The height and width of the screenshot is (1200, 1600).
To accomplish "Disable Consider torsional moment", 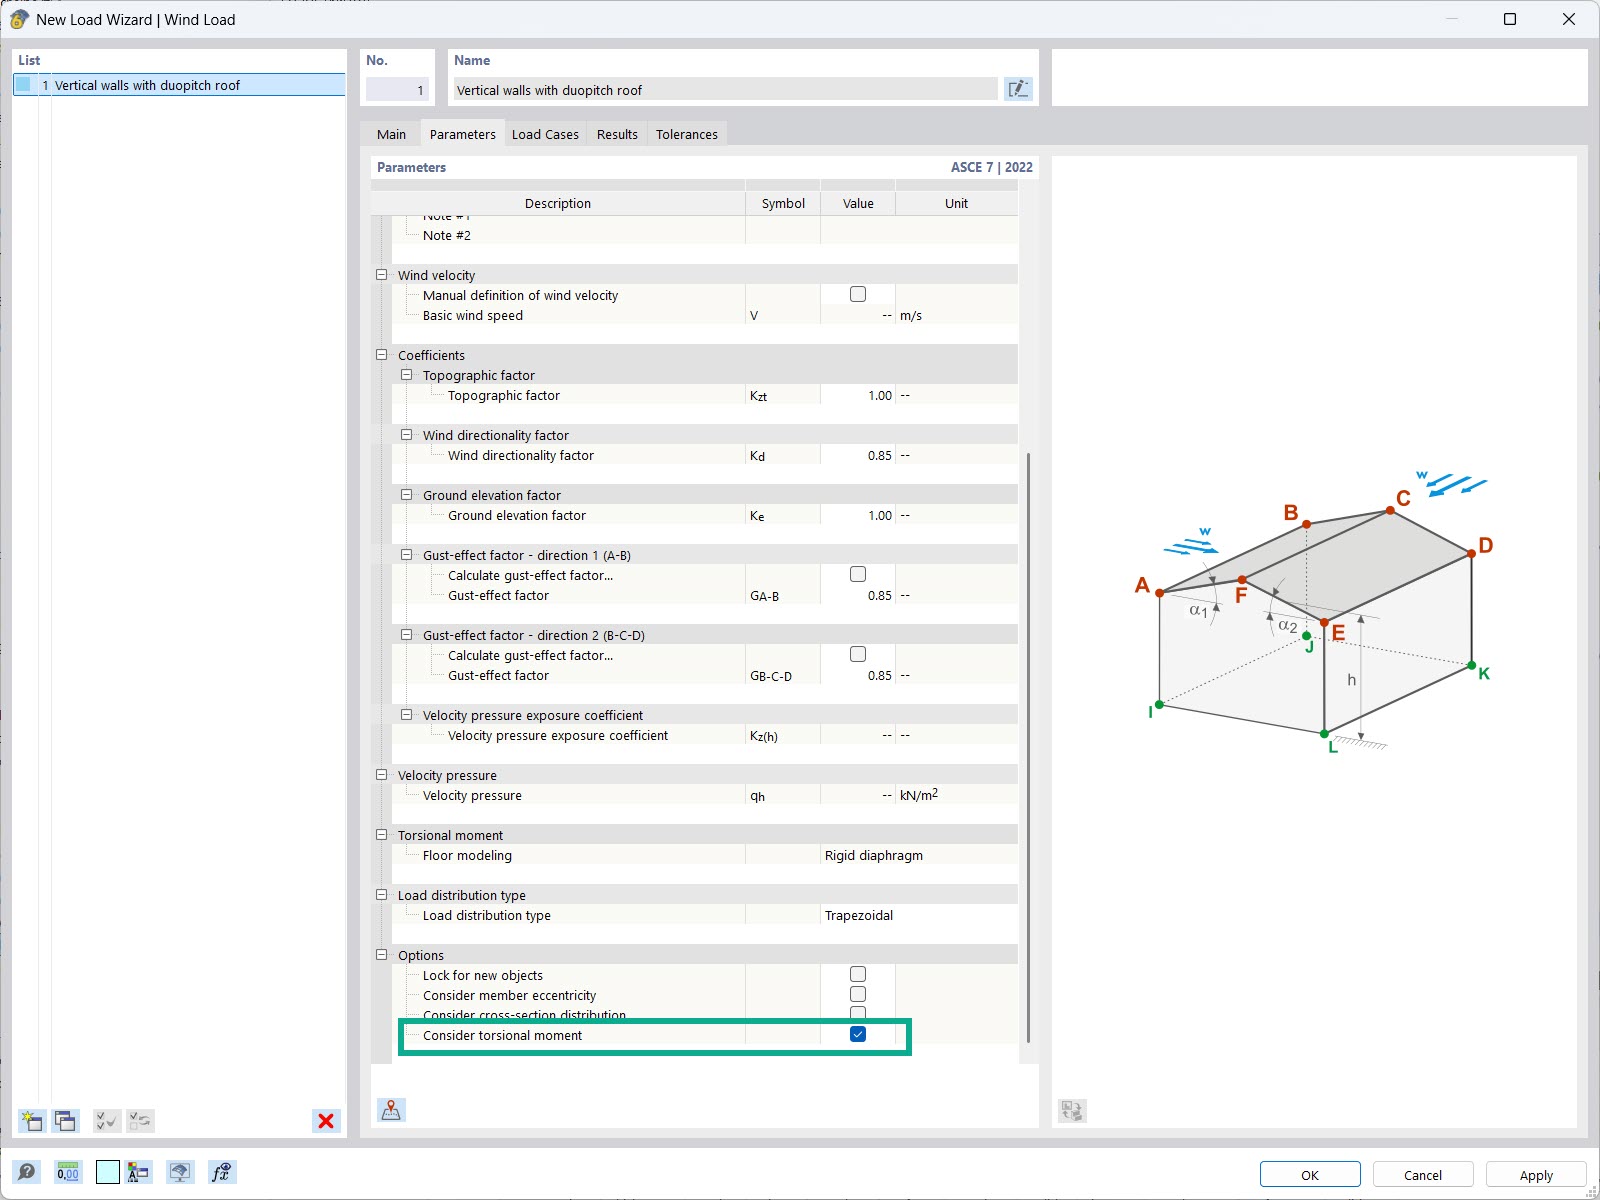I will click(x=857, y=1034).
